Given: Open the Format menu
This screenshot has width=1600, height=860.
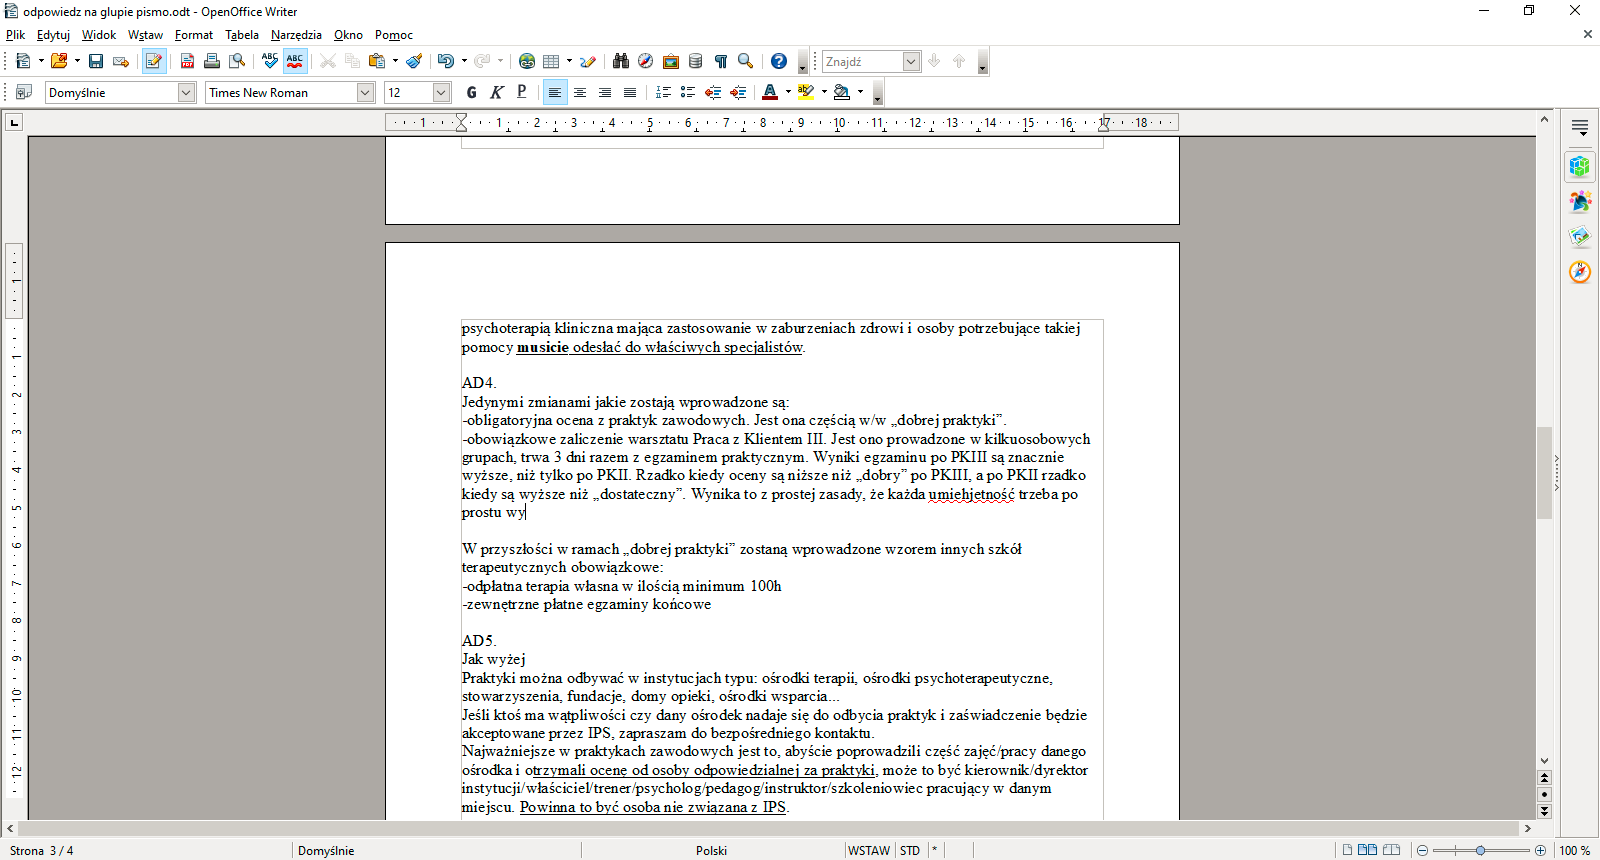Looking at the screenshot, I should (194, 35).
